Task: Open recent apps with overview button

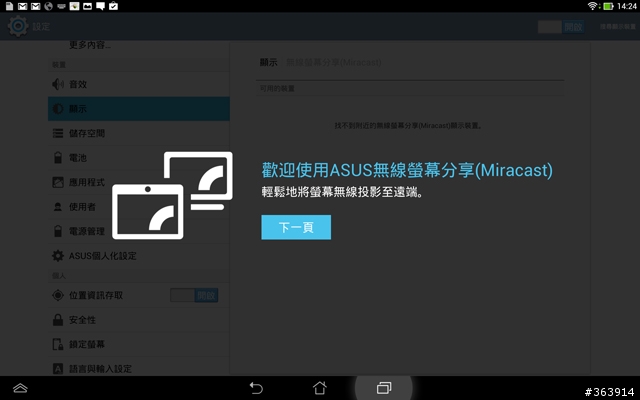Action: coord(384,388)
